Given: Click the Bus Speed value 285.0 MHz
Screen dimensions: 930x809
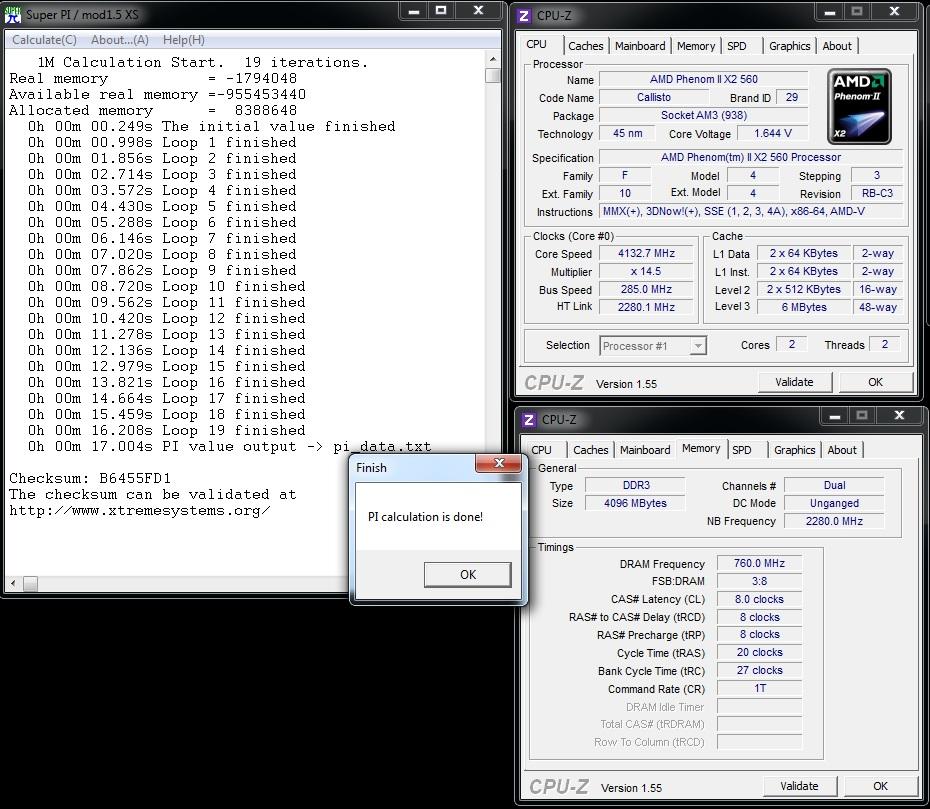Looking at the screenshot, I should (x=646, y=289).
